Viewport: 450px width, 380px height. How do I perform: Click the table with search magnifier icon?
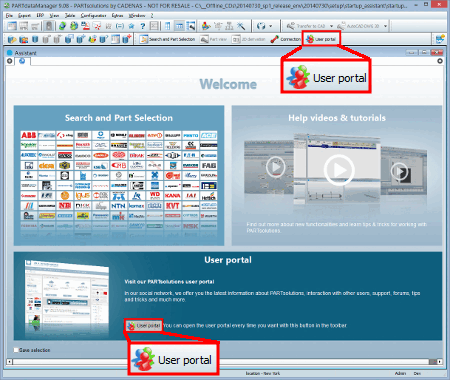coord(191,26)
